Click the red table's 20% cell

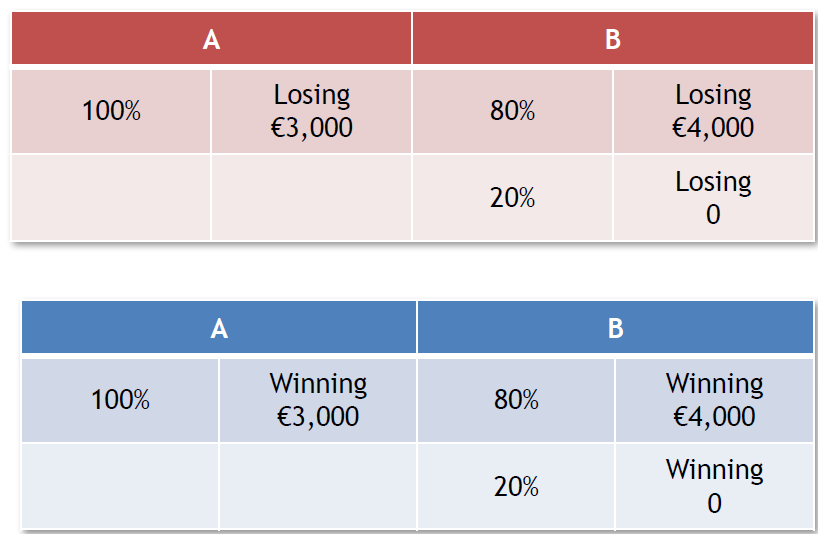[x=512, y=198]
